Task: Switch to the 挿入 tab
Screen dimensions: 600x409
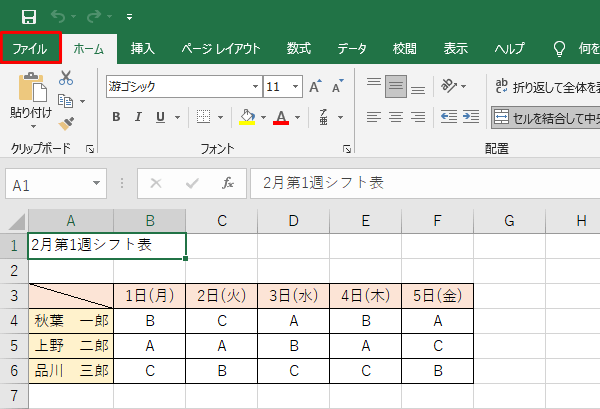Action: coord(142,49)
